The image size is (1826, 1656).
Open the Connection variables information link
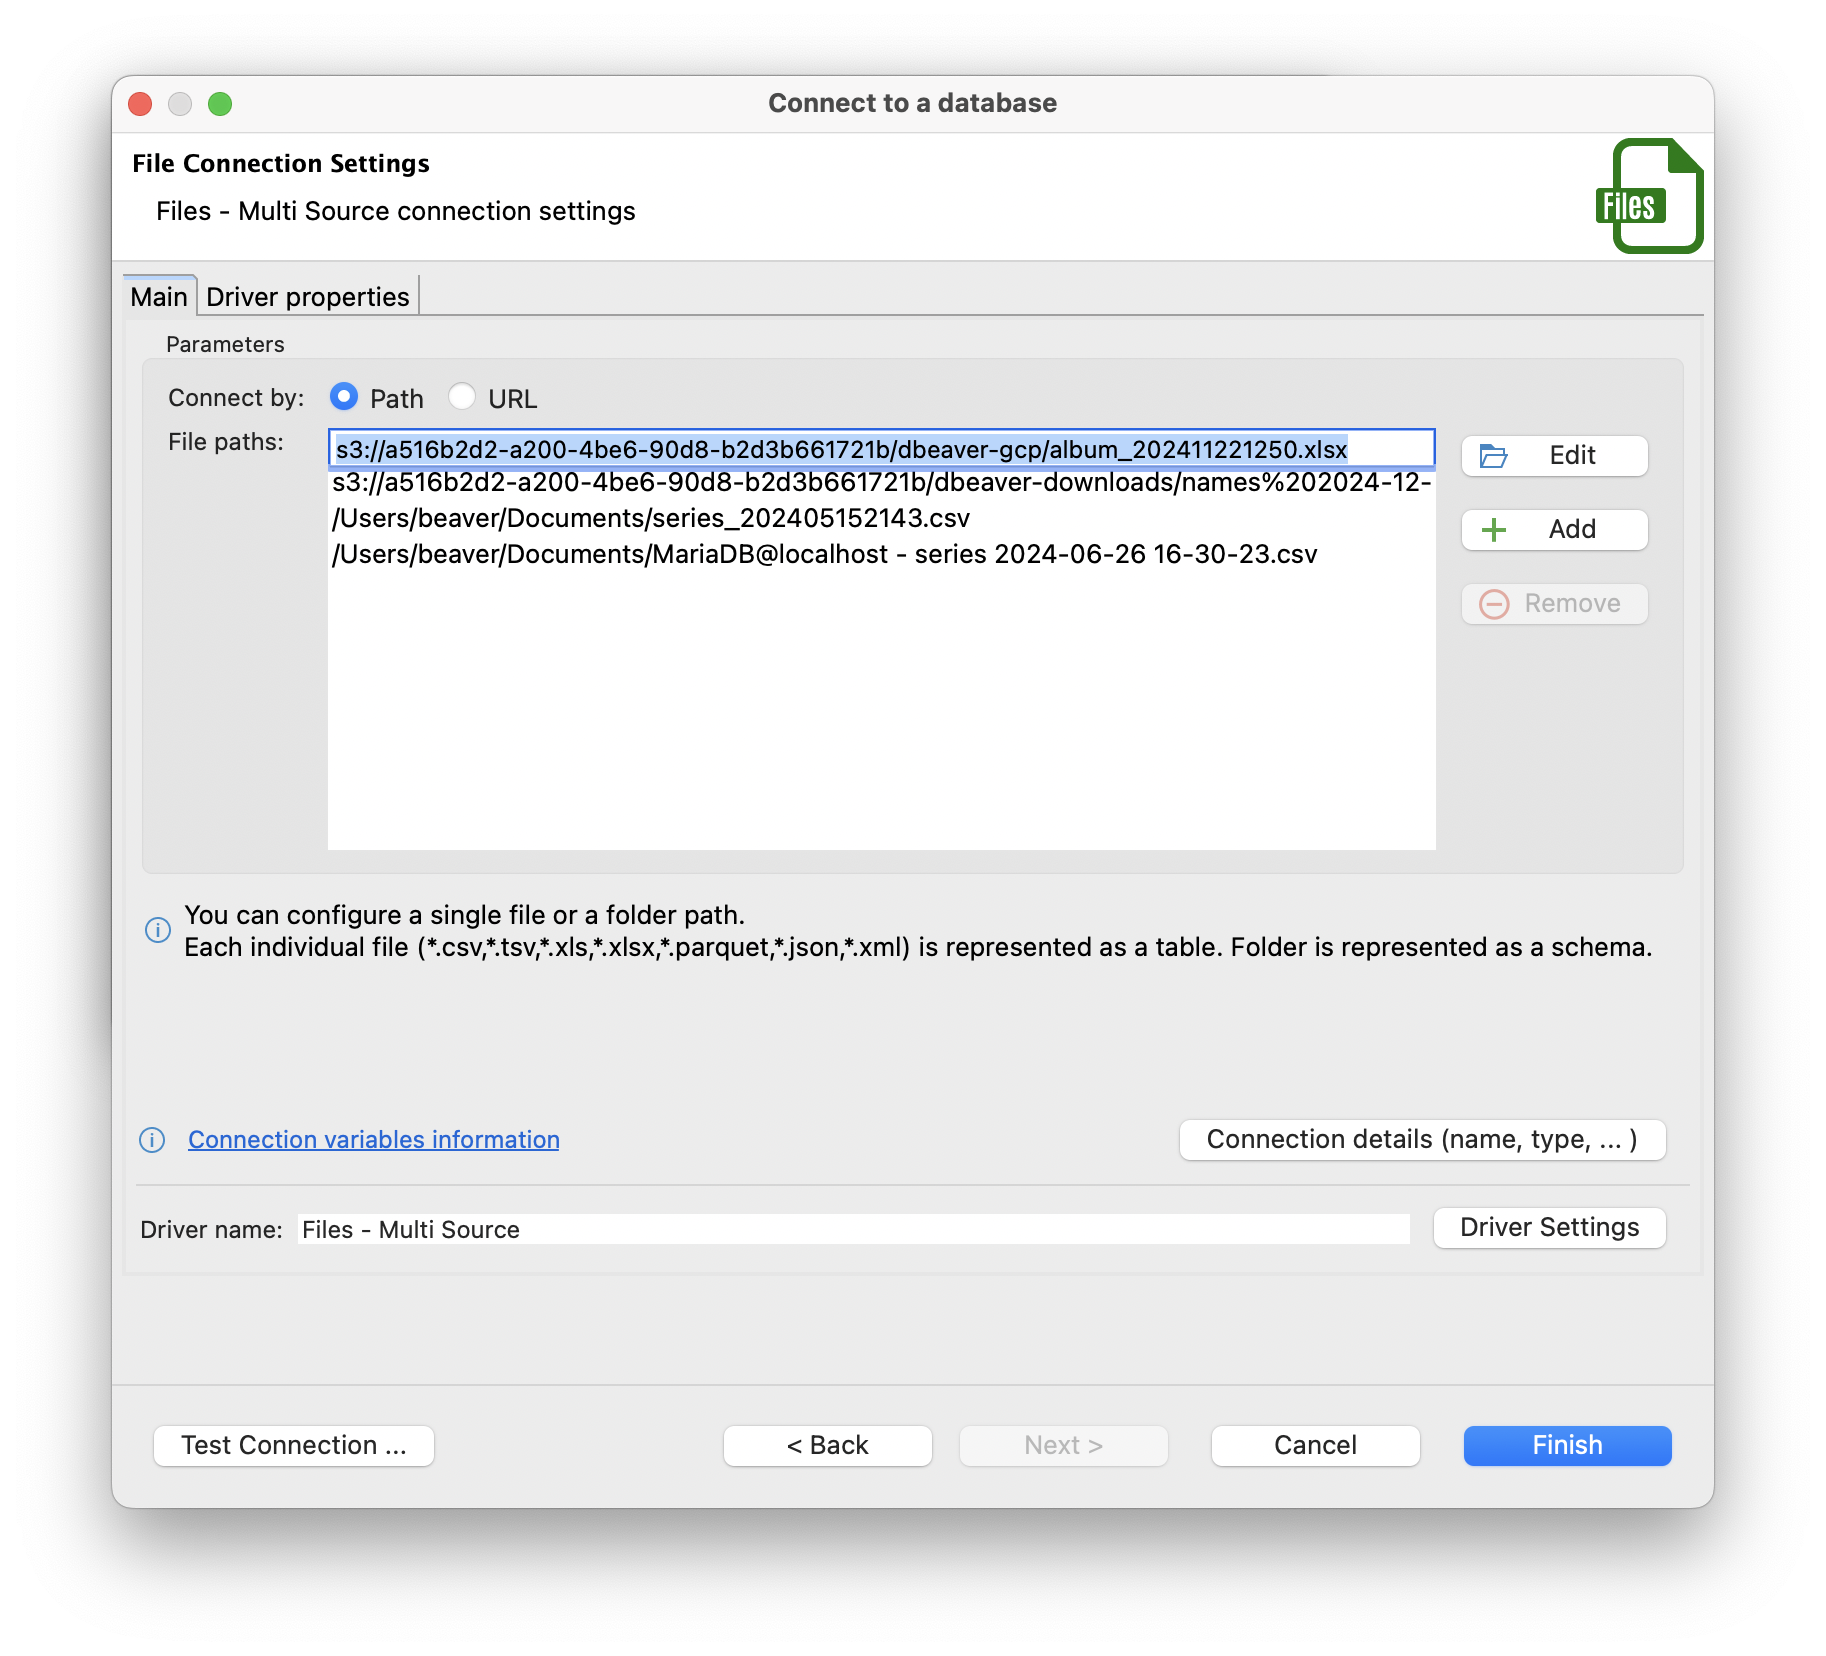[372, 1140]
